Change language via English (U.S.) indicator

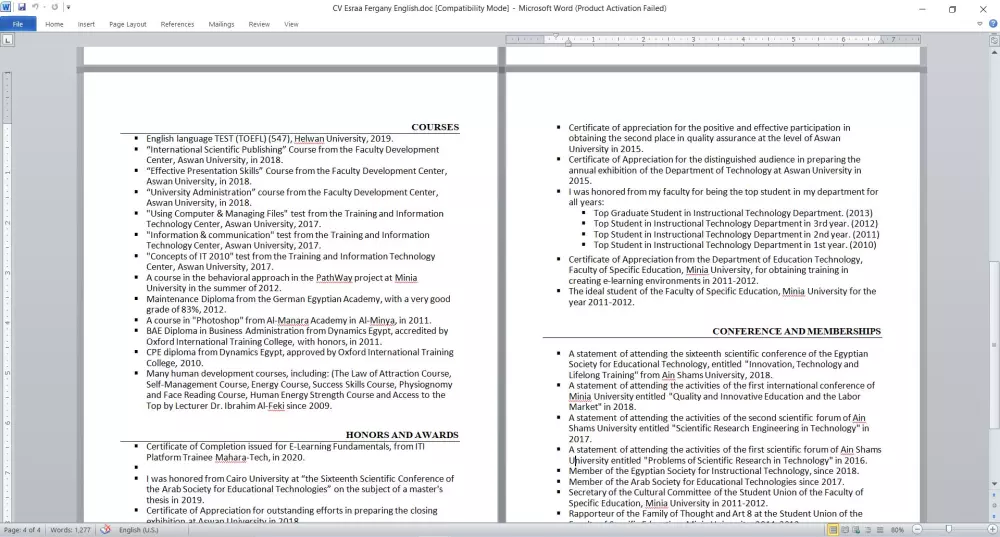(138, 530)
